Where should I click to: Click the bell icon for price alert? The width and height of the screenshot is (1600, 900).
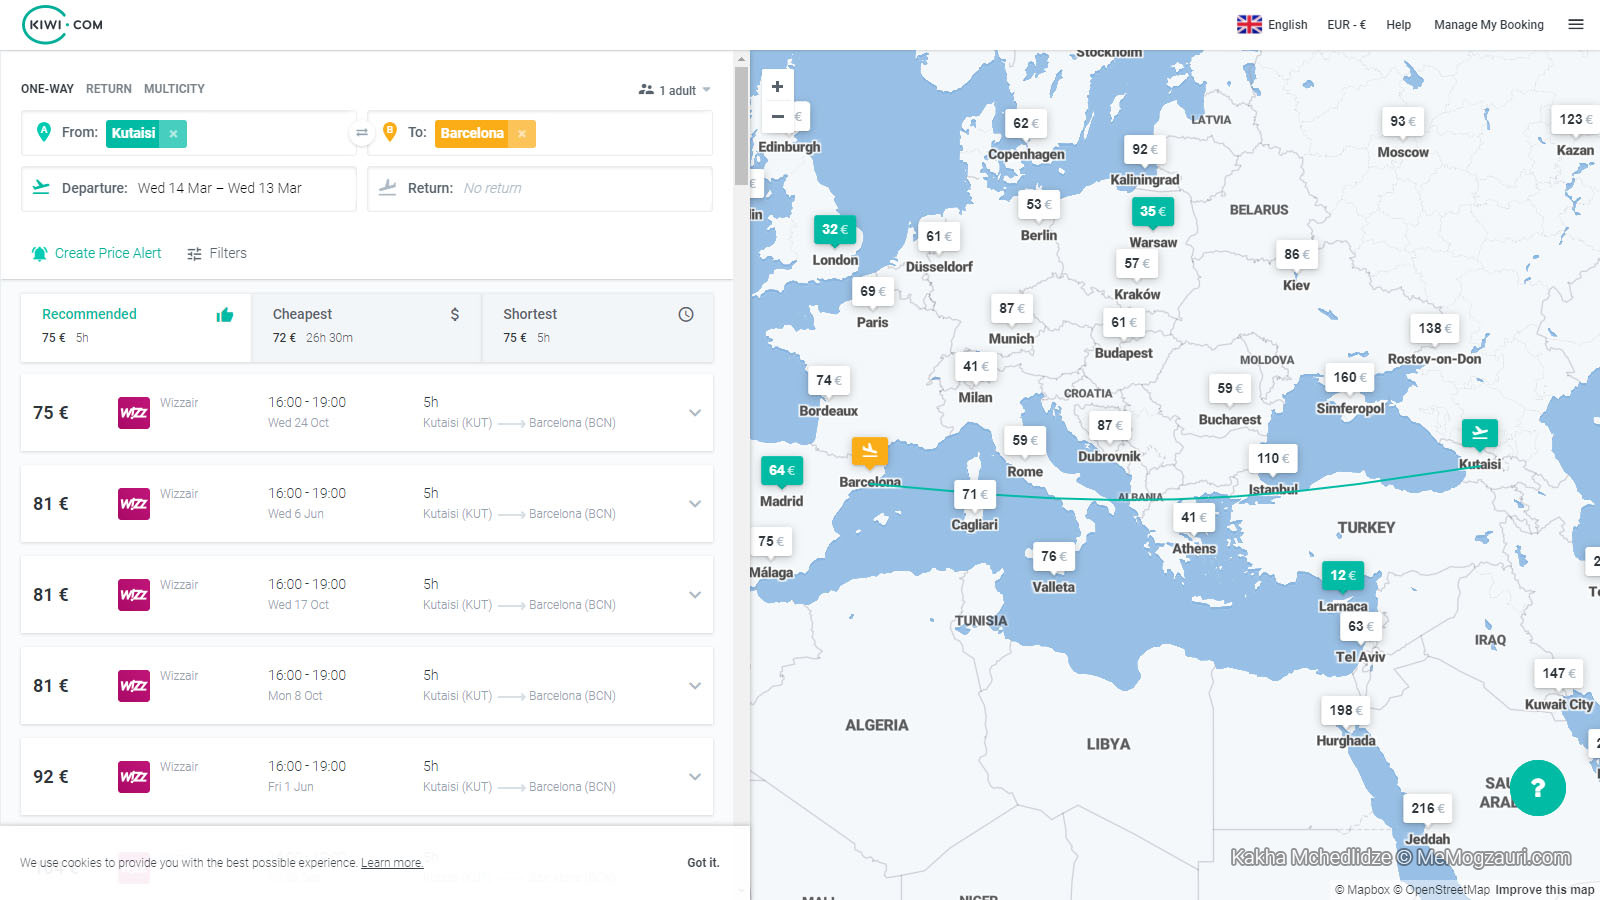[40, 253]
